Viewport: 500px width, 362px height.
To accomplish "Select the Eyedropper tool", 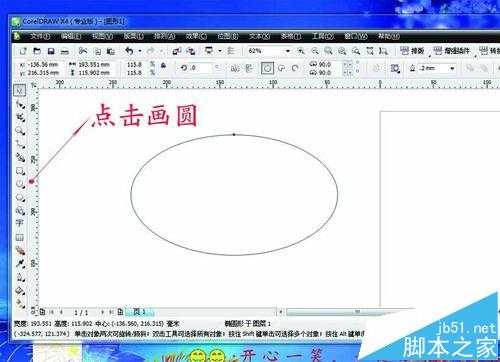I will pos(20,264).
